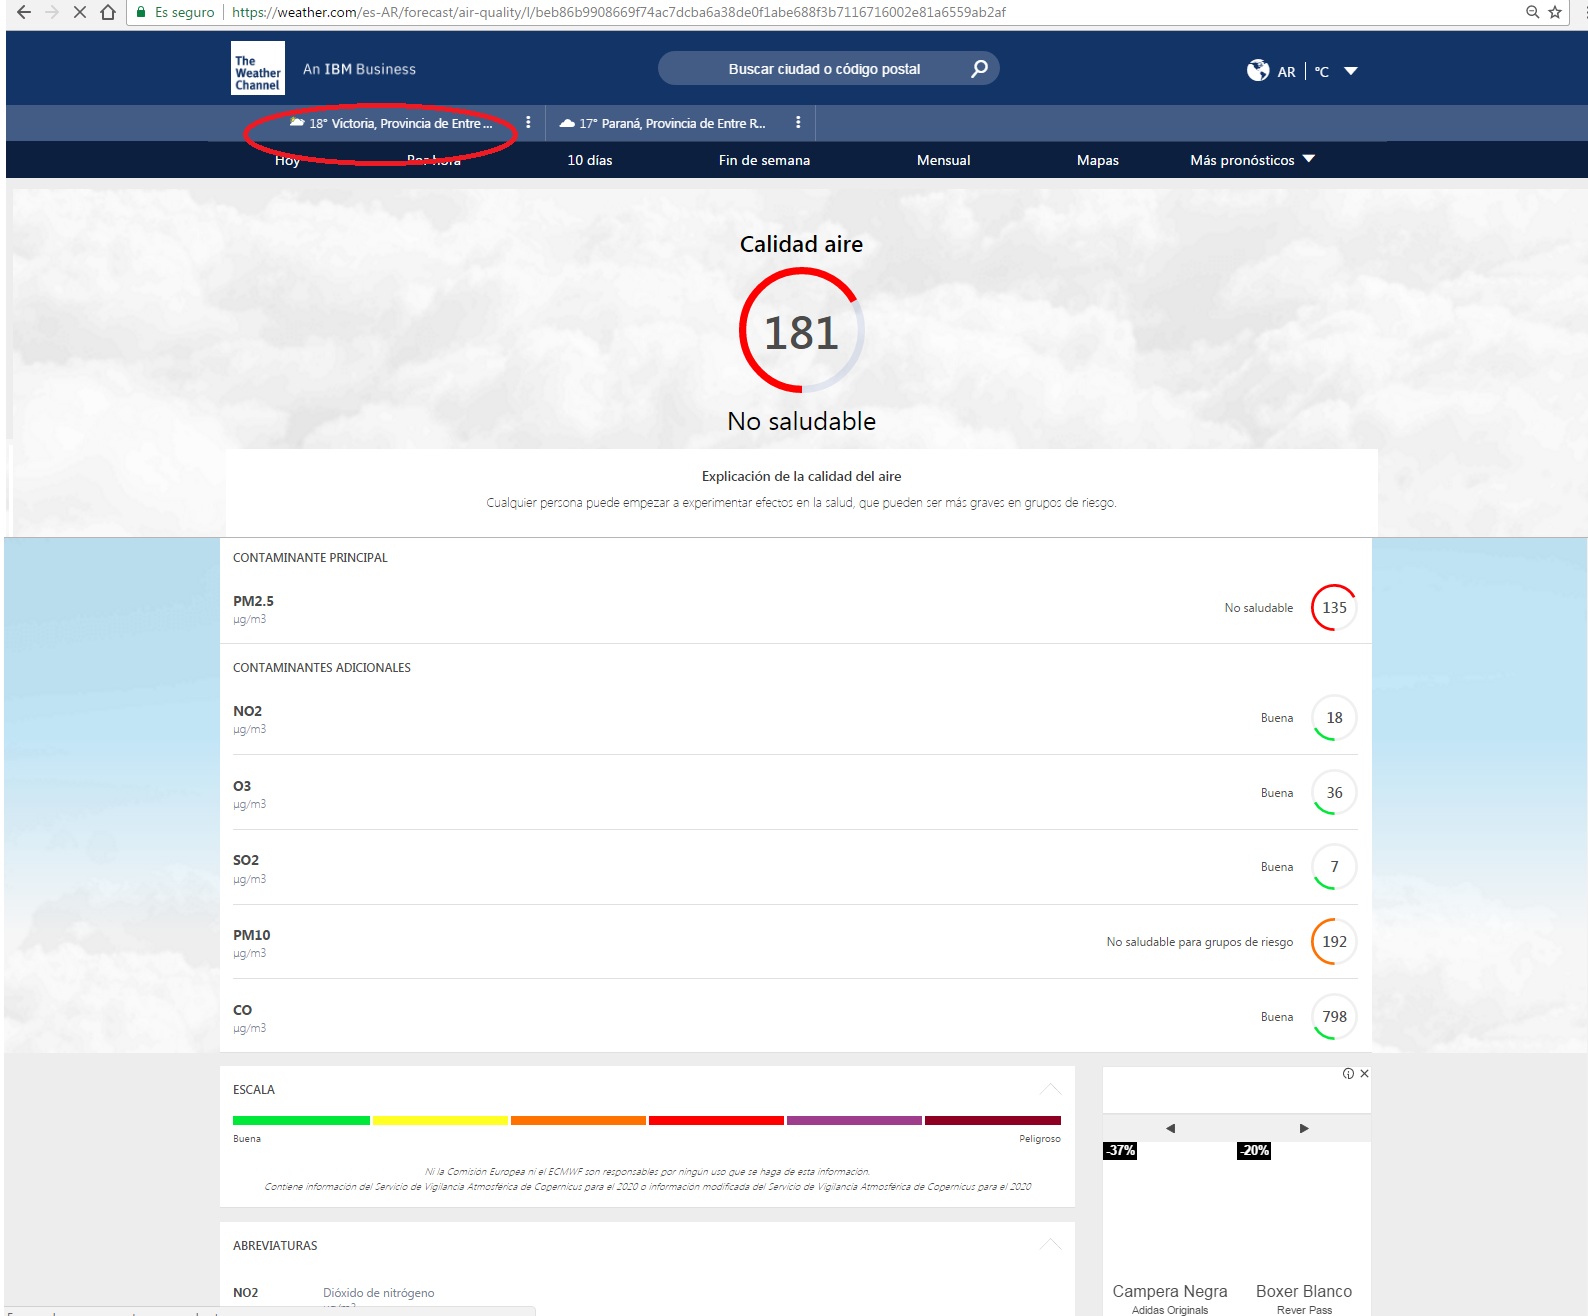Image resolution: width=1588 pixels, height=1316 pixels.
Task: Click ad carousel previous arrow
Action: (x=1170, y=1128)
